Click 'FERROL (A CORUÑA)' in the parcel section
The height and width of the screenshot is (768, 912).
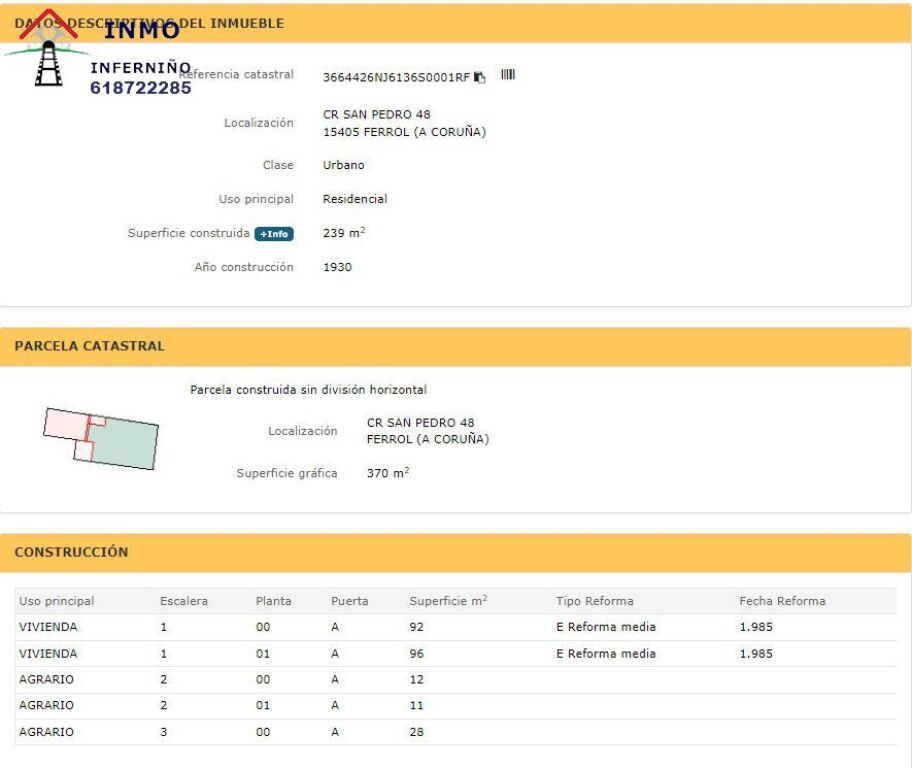428,439
